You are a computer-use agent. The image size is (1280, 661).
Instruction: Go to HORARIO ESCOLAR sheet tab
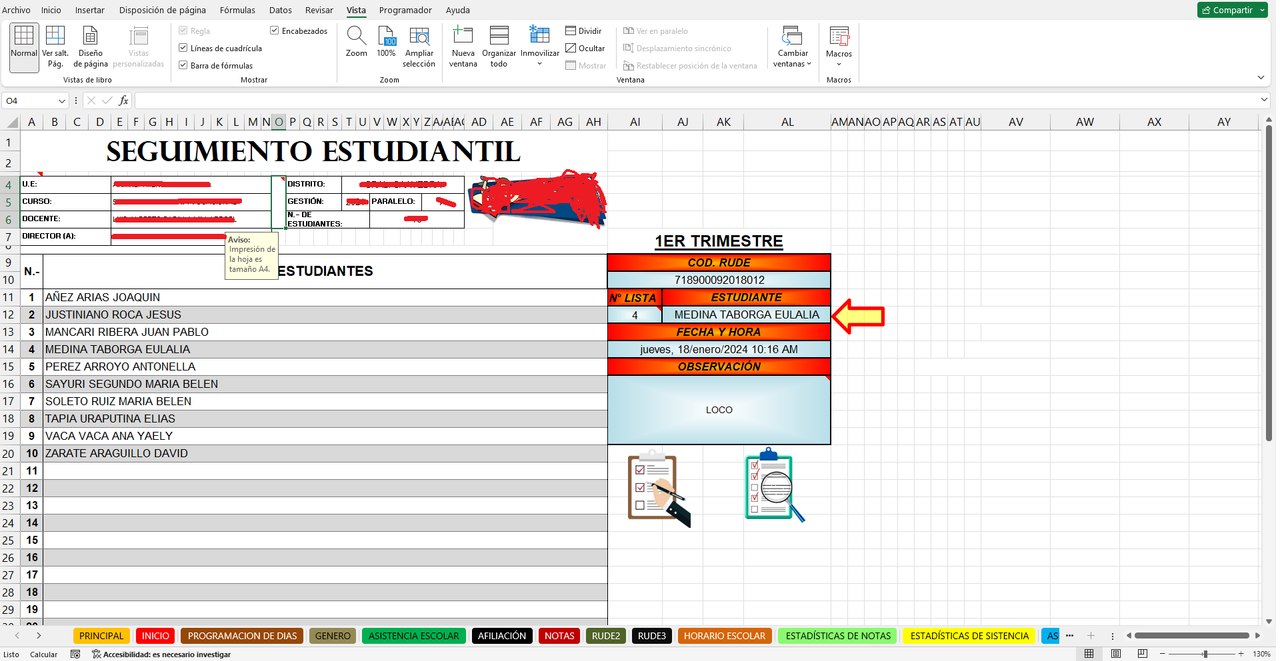pyautogui.click(x=725, y=636)
